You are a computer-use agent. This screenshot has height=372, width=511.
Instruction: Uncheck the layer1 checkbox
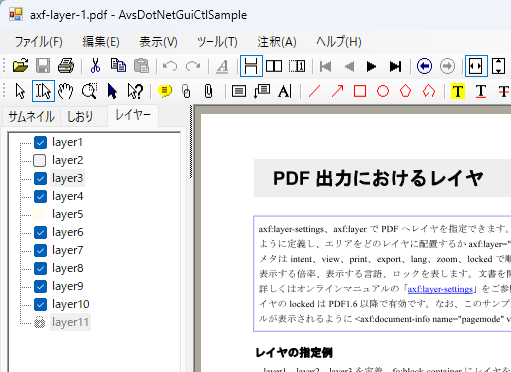[40, 142]
